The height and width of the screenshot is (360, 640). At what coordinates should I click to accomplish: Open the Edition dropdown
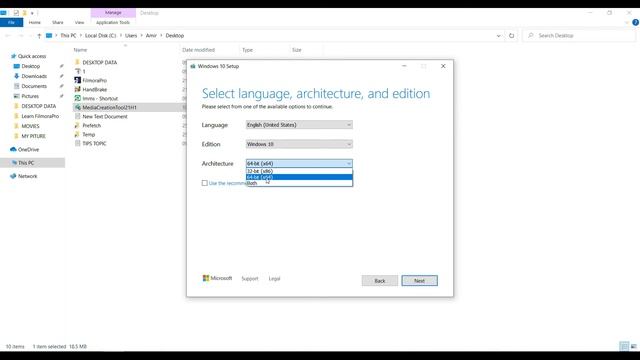[x=299, y=144]
